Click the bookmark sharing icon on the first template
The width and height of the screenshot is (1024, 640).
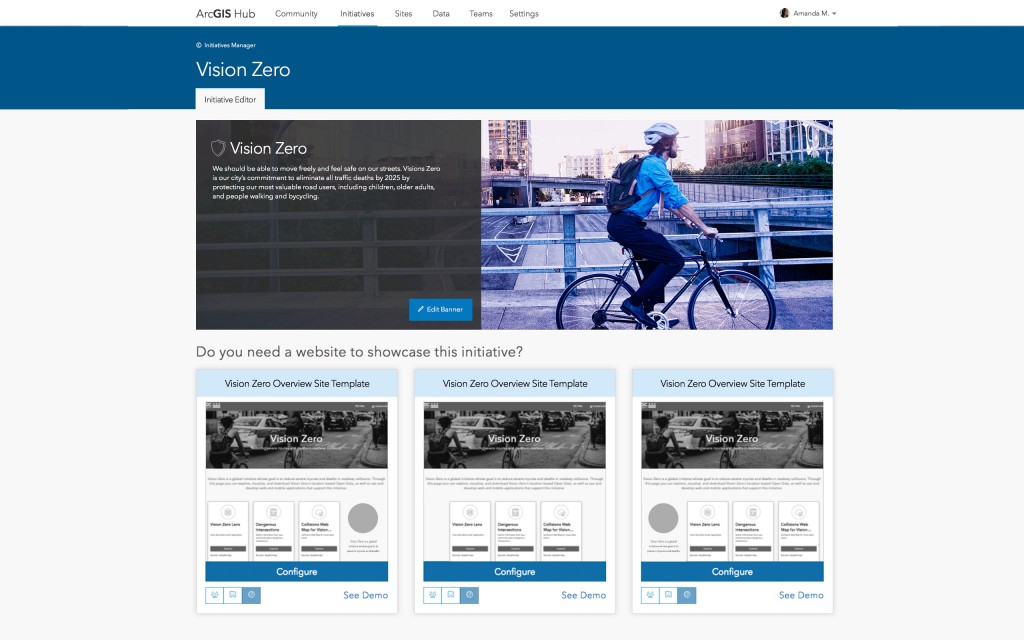click(232, 594)
